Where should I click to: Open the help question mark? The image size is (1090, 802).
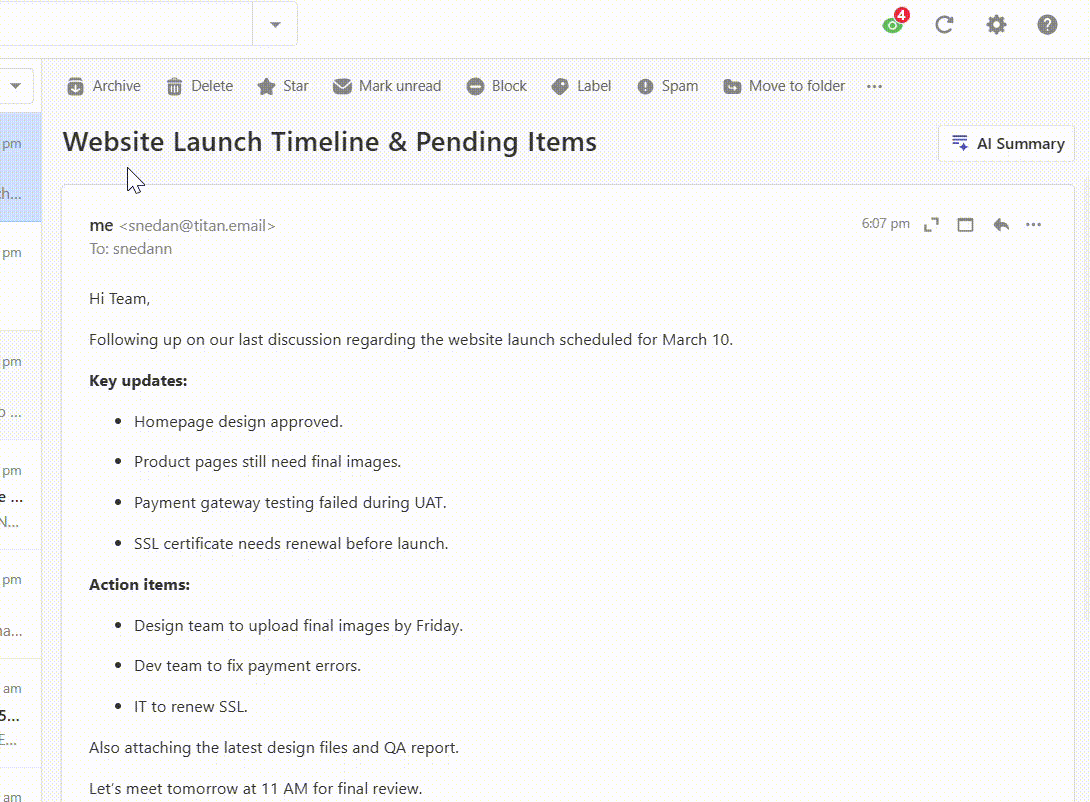coord(1048,25)
